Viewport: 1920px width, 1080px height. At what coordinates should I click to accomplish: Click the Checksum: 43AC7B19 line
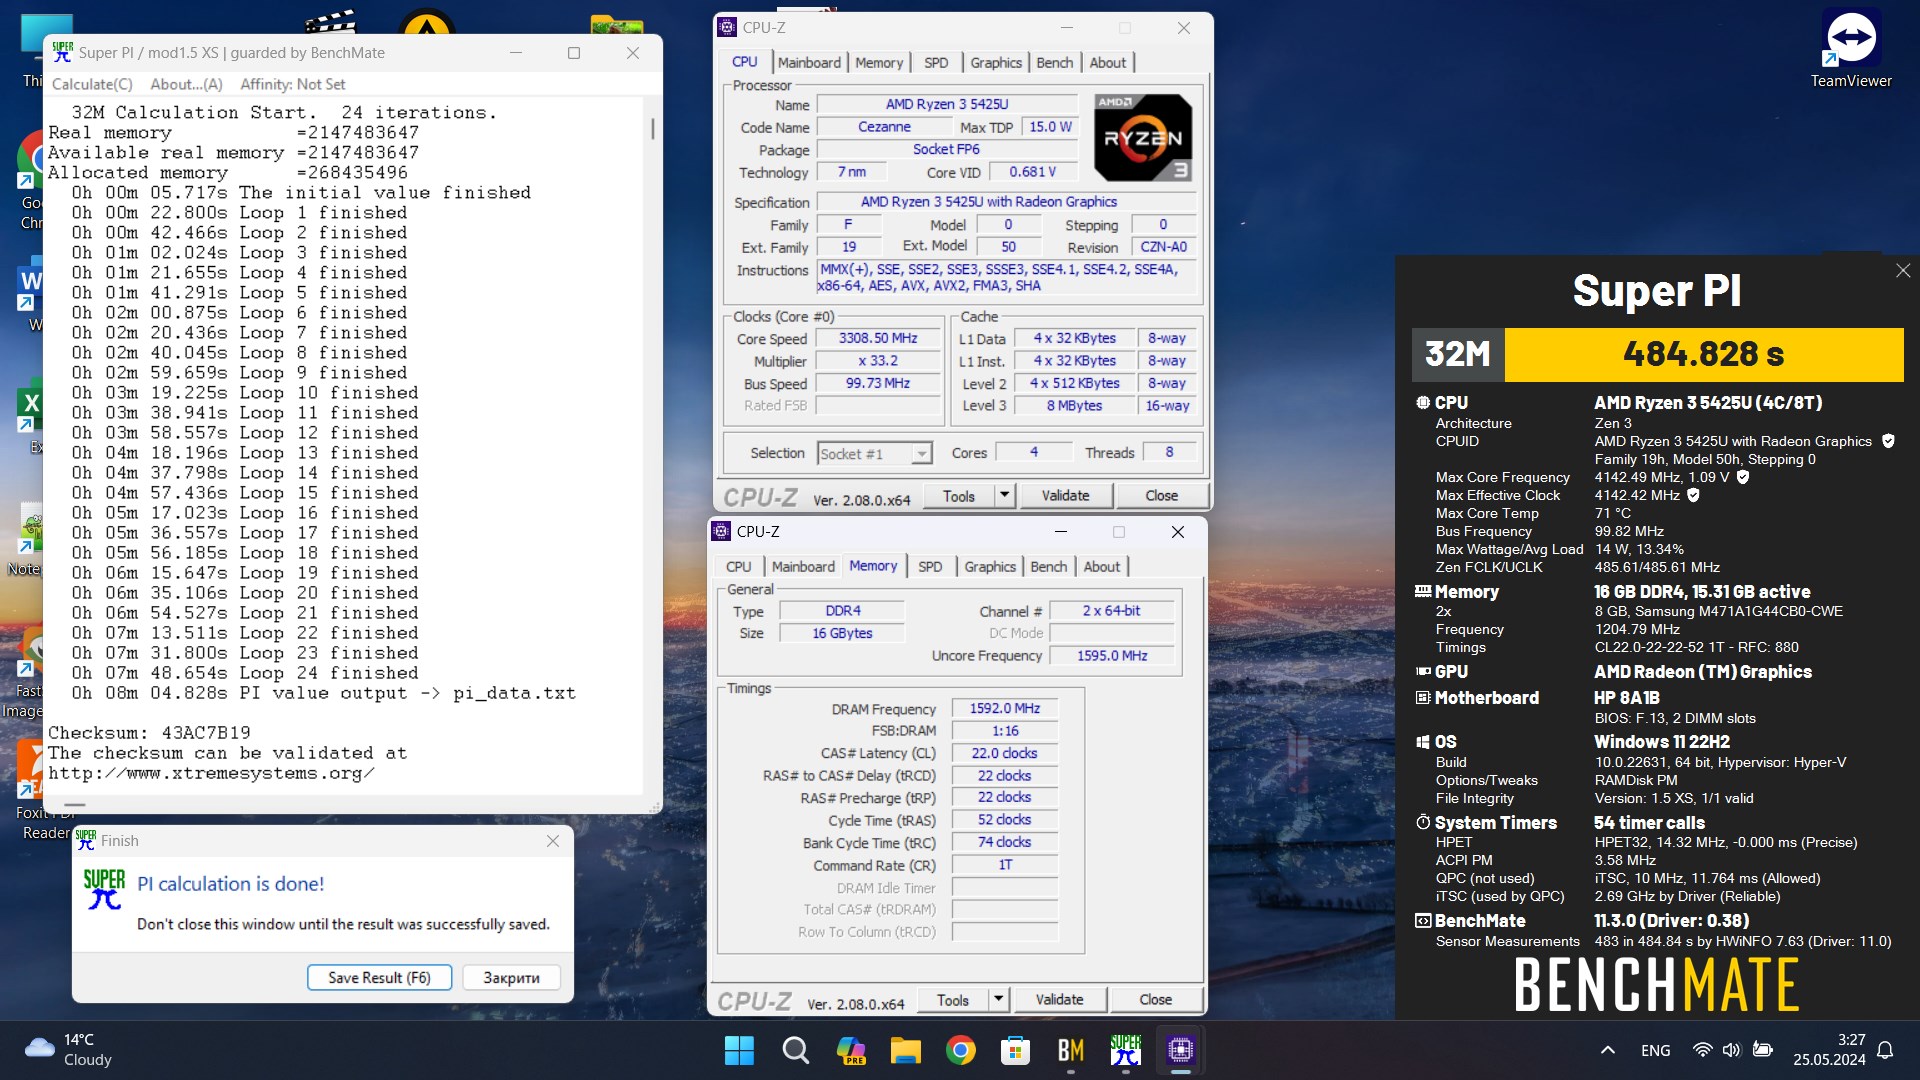149,733
